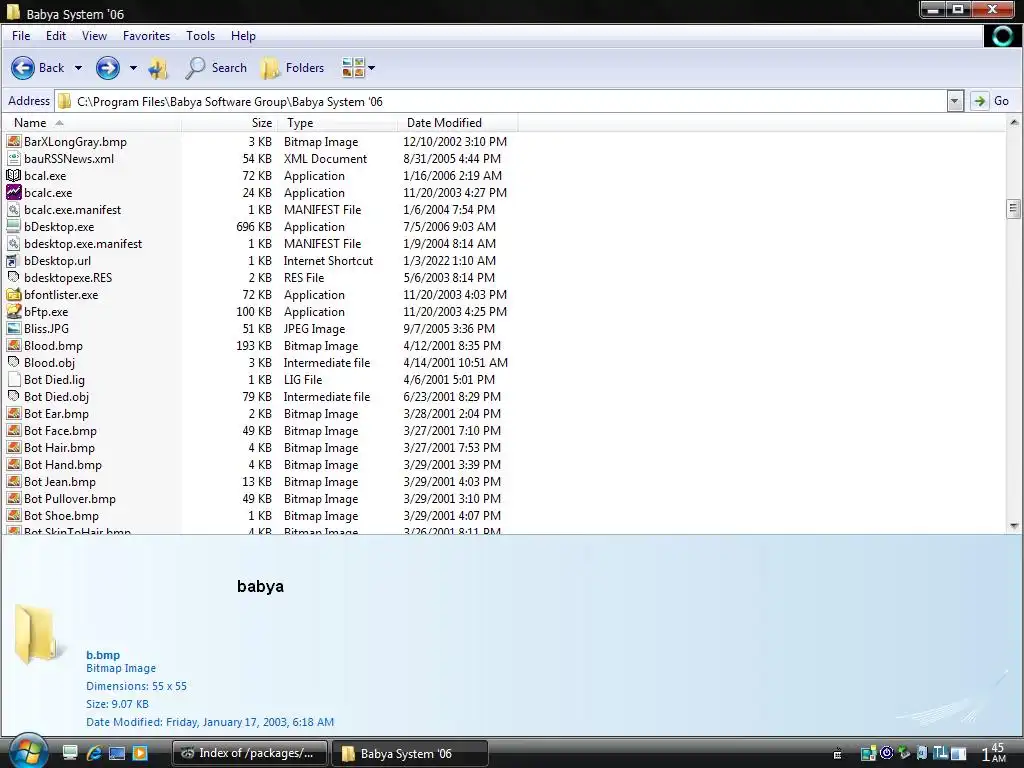Sort by the Name column header

point(91,123)
